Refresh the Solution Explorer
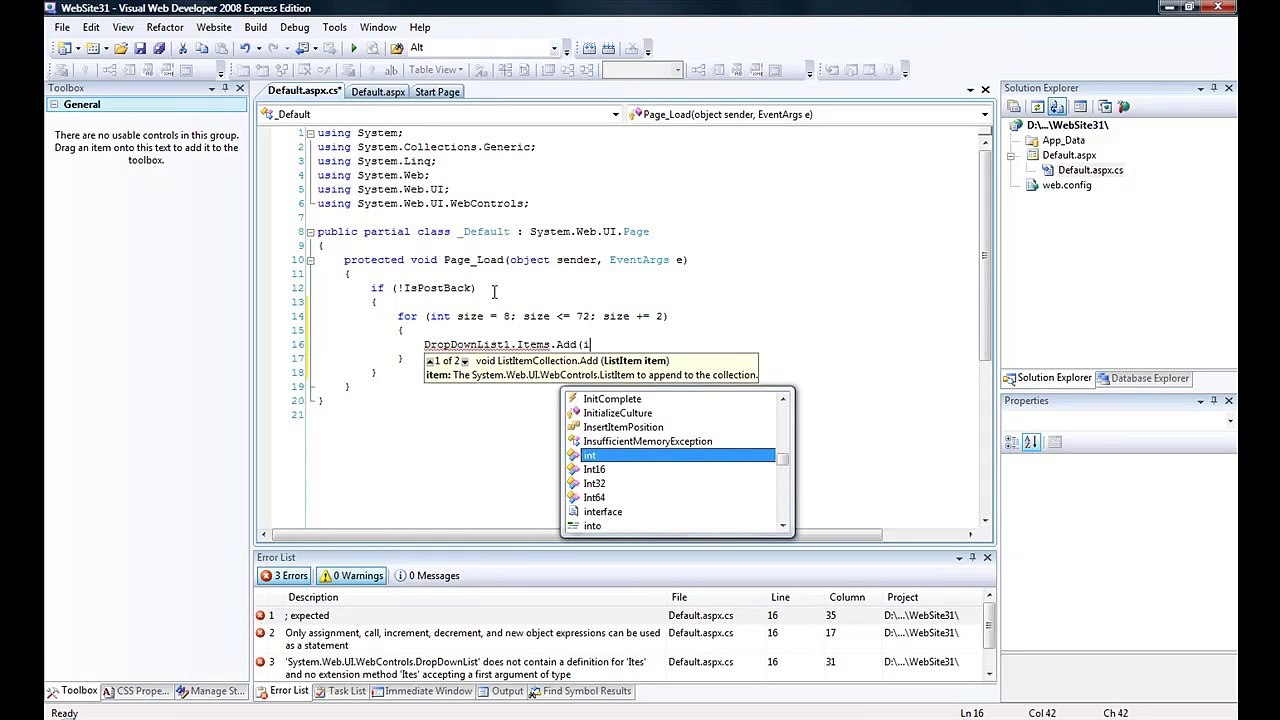The height and width of the screenshot is (720, 1280). [x=1038, y=106]
